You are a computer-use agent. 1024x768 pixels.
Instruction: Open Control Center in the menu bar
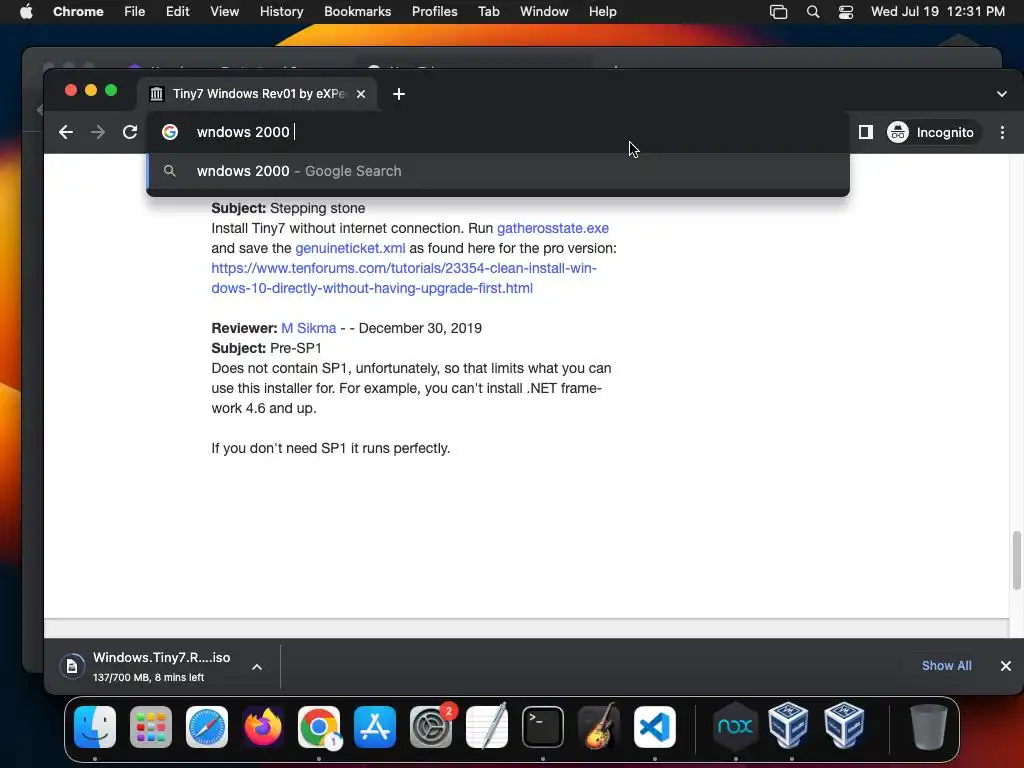click(846, 12)
